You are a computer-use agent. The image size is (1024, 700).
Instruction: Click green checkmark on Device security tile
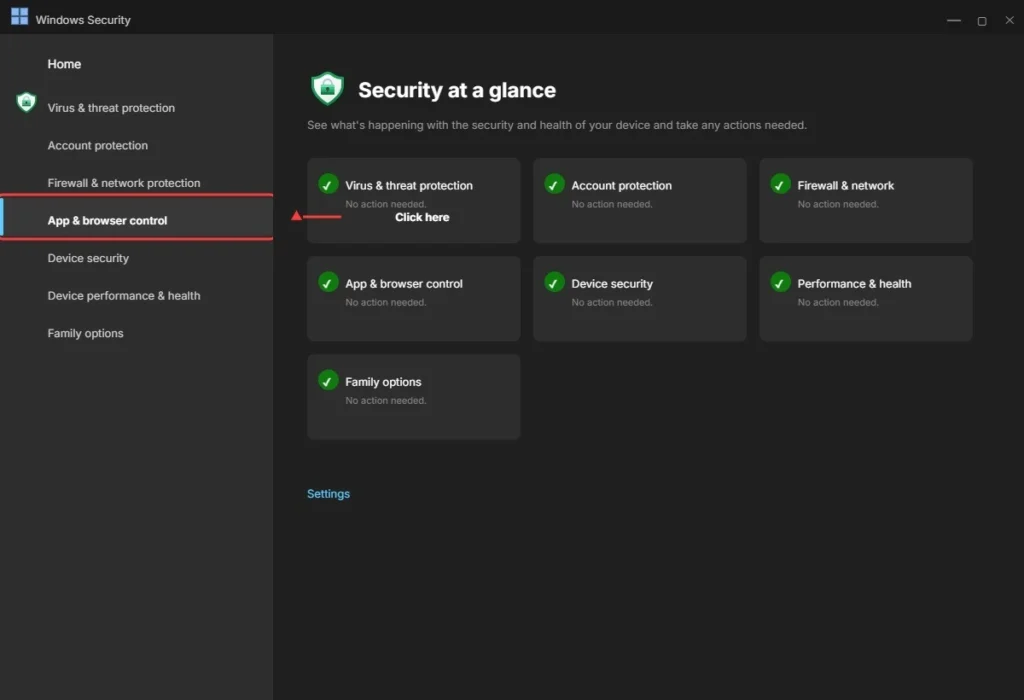tap(554, 283)
